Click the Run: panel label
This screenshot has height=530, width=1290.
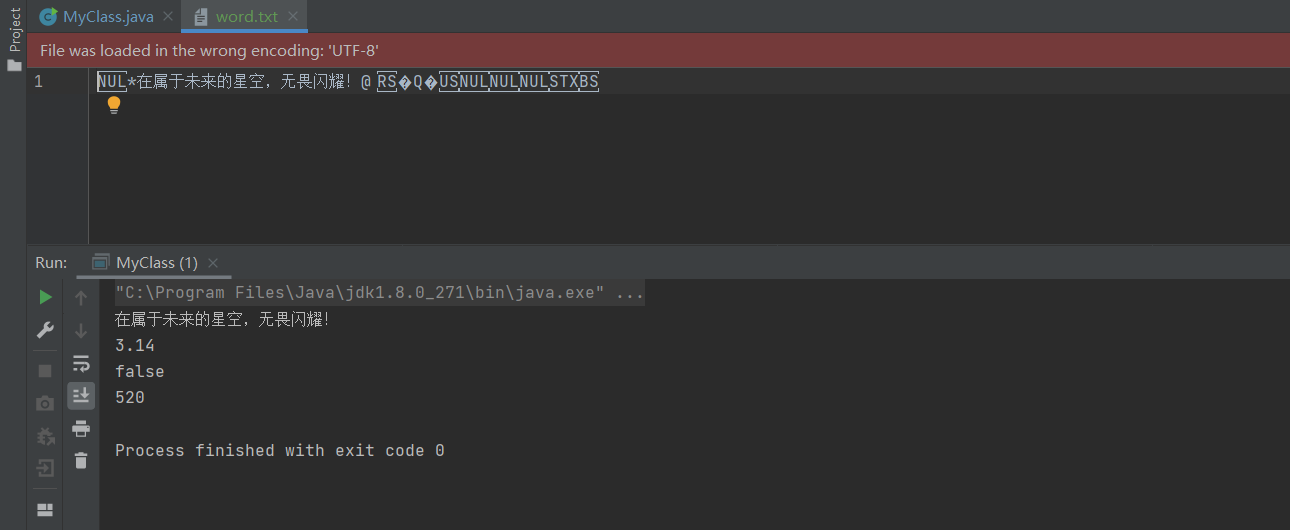[x=51, y=263]
